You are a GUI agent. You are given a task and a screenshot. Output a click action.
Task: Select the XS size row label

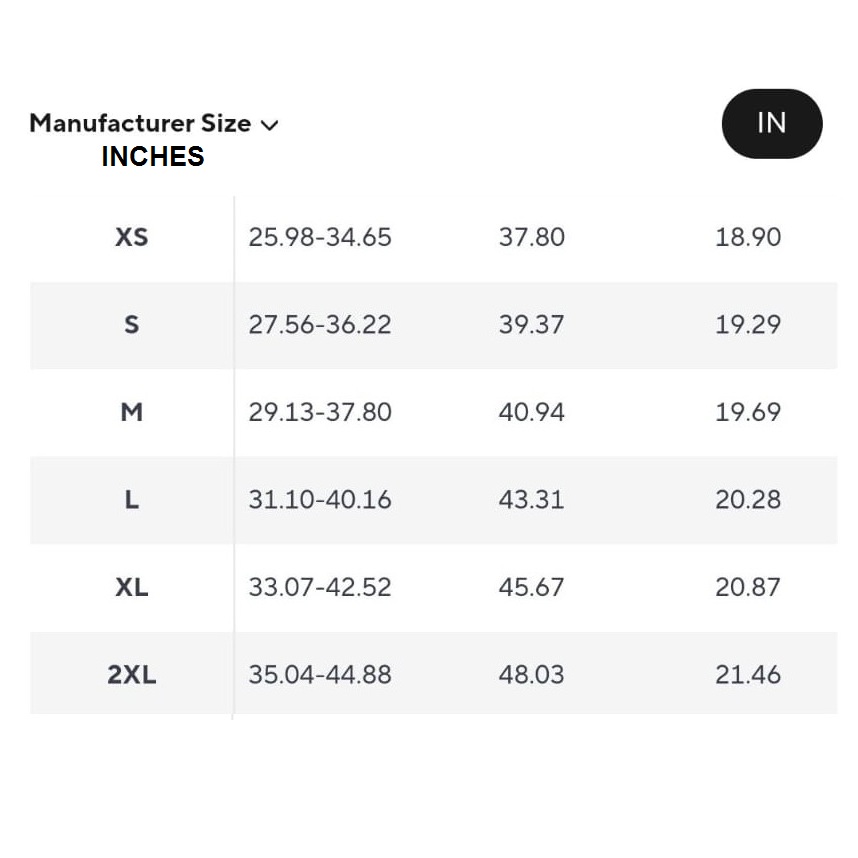132,237
